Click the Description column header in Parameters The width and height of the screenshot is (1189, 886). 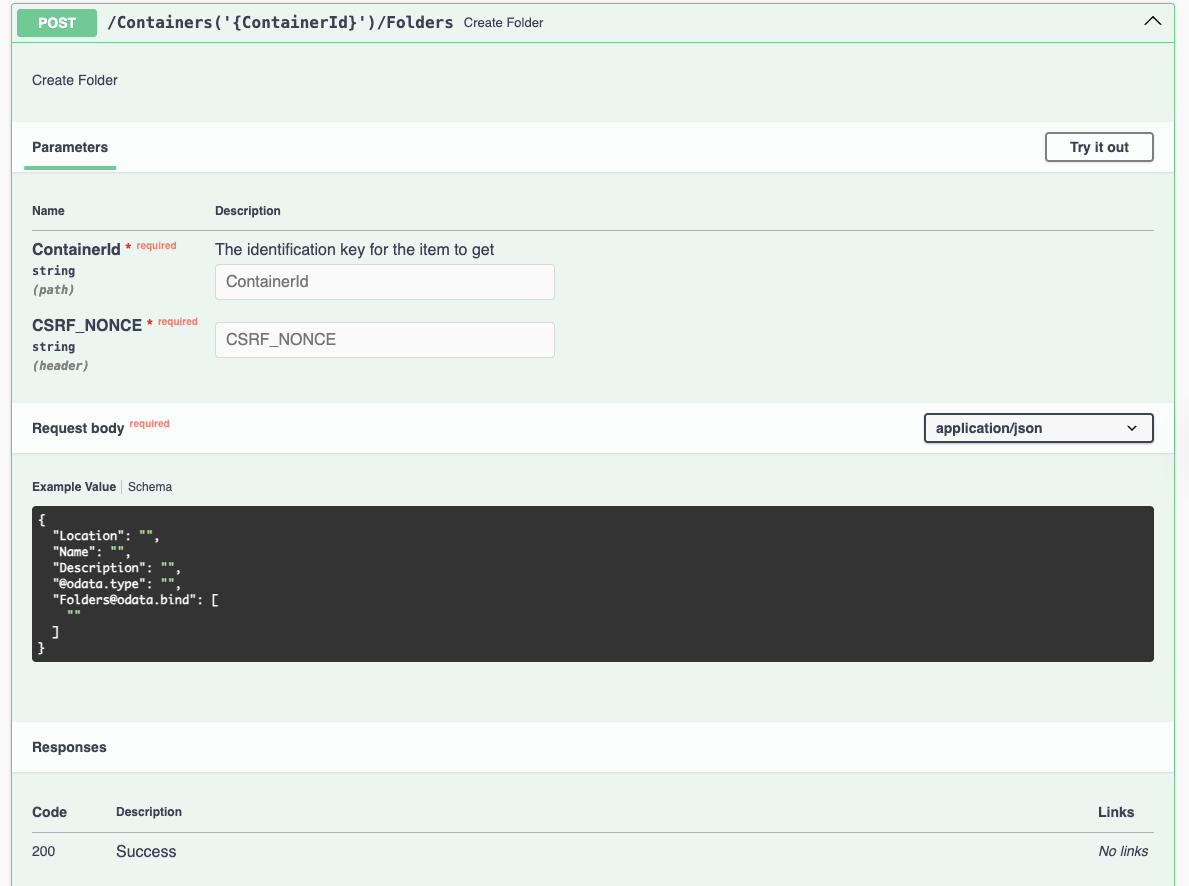coord(248,211)
